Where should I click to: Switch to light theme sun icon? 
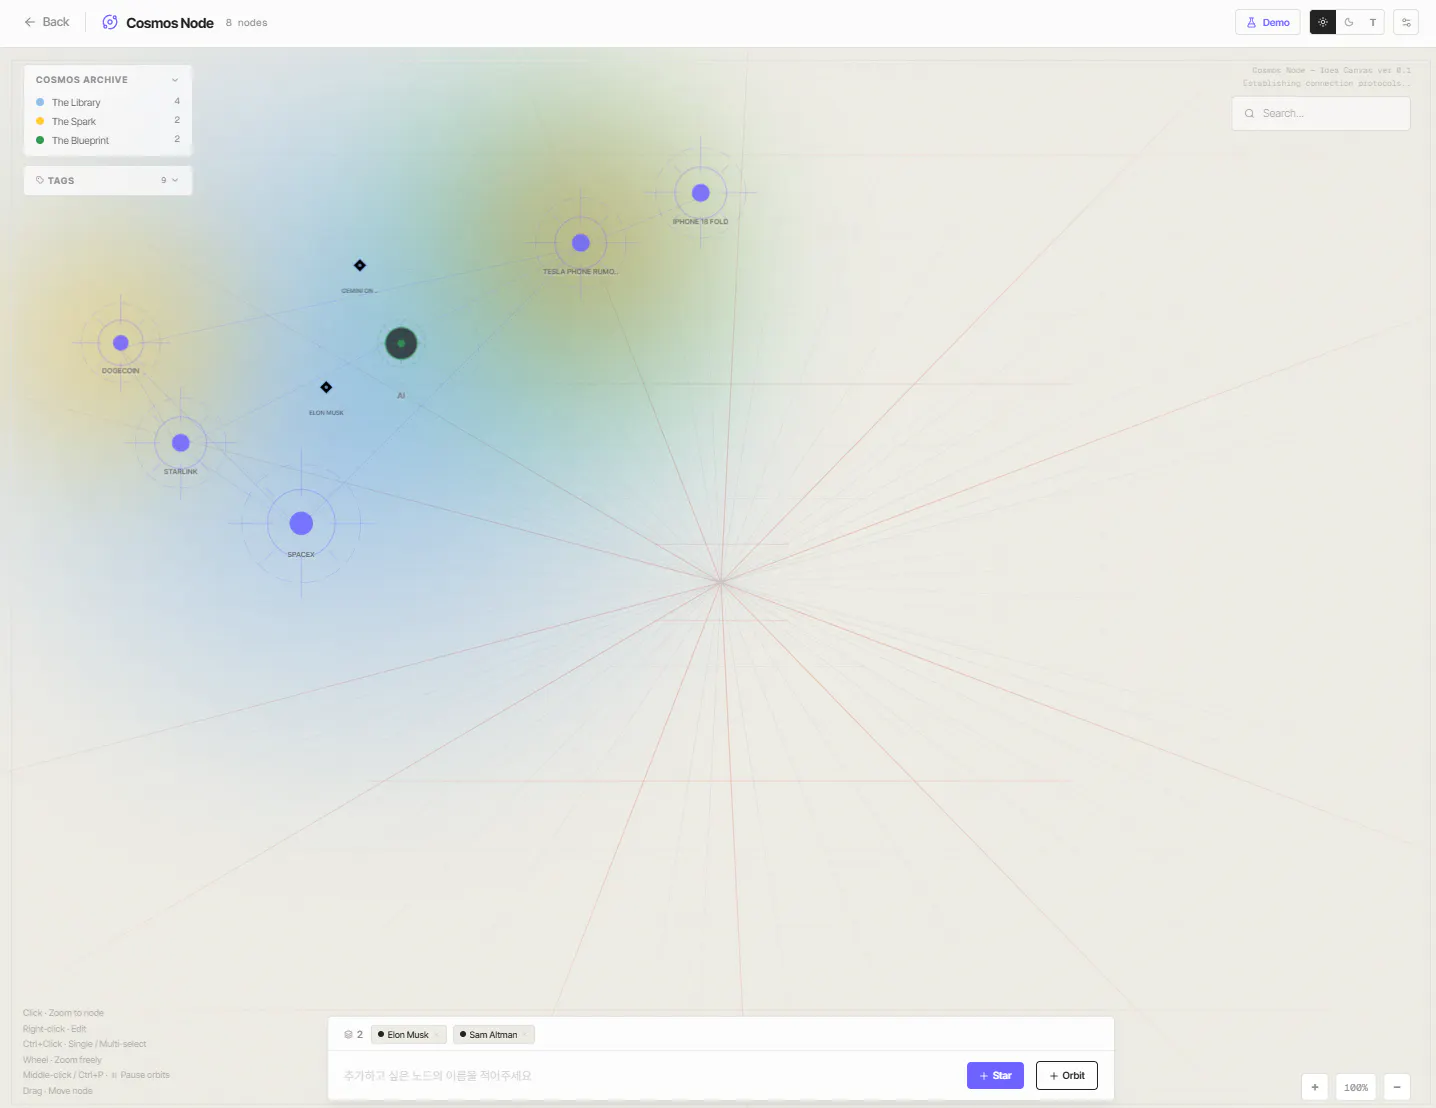[1323, 22]
